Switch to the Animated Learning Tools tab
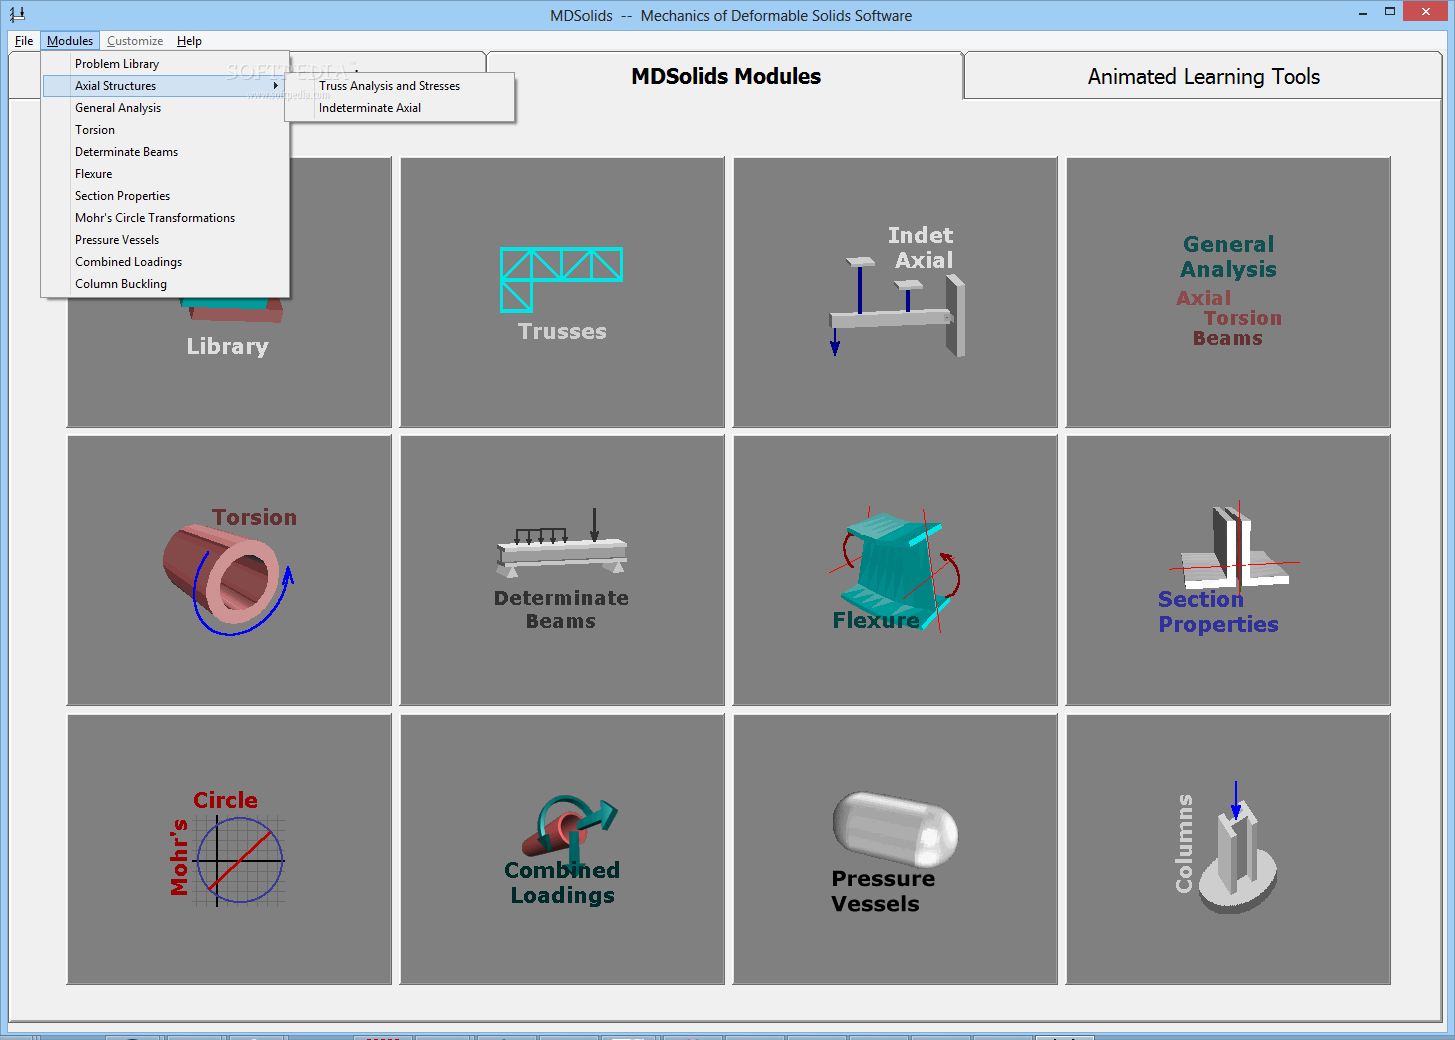The width and height of the screenshot is (1455, 1040). coord(1203,76)
